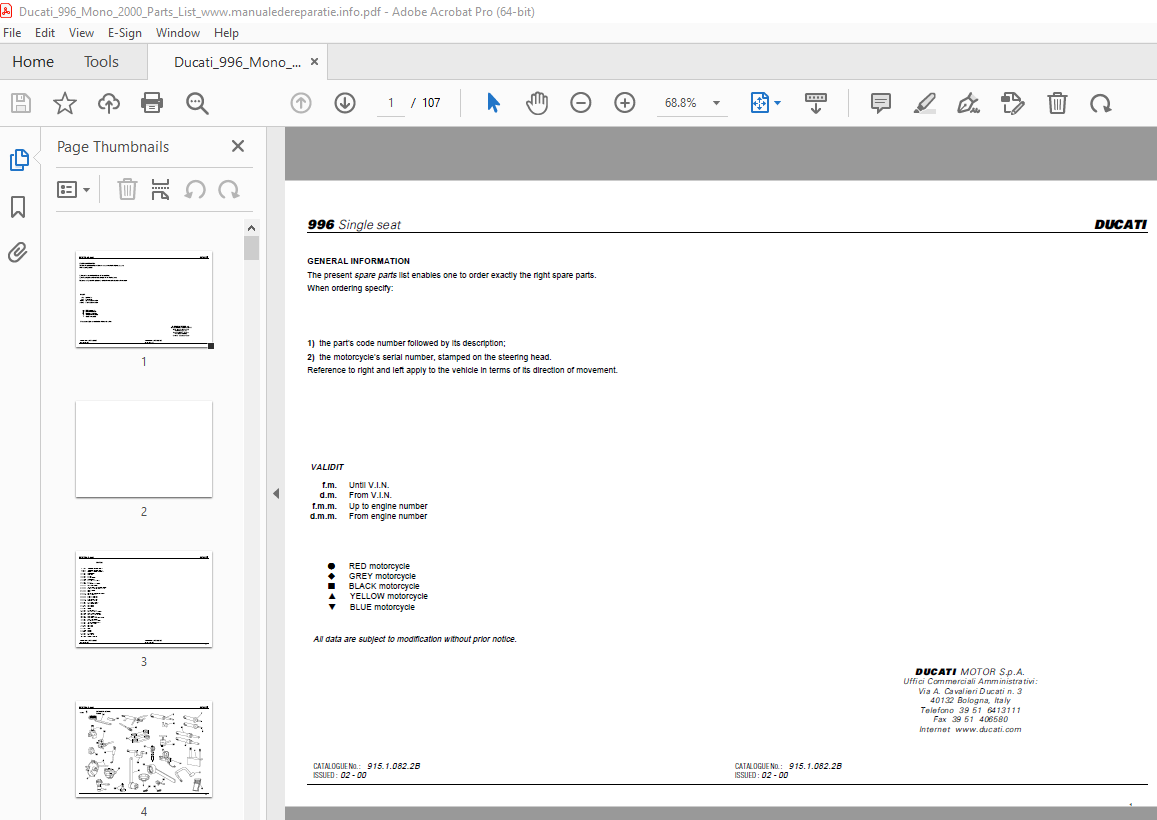Select page 1 thumbnail
Screen dimensions: 1157x820
[x=144, y=300]
